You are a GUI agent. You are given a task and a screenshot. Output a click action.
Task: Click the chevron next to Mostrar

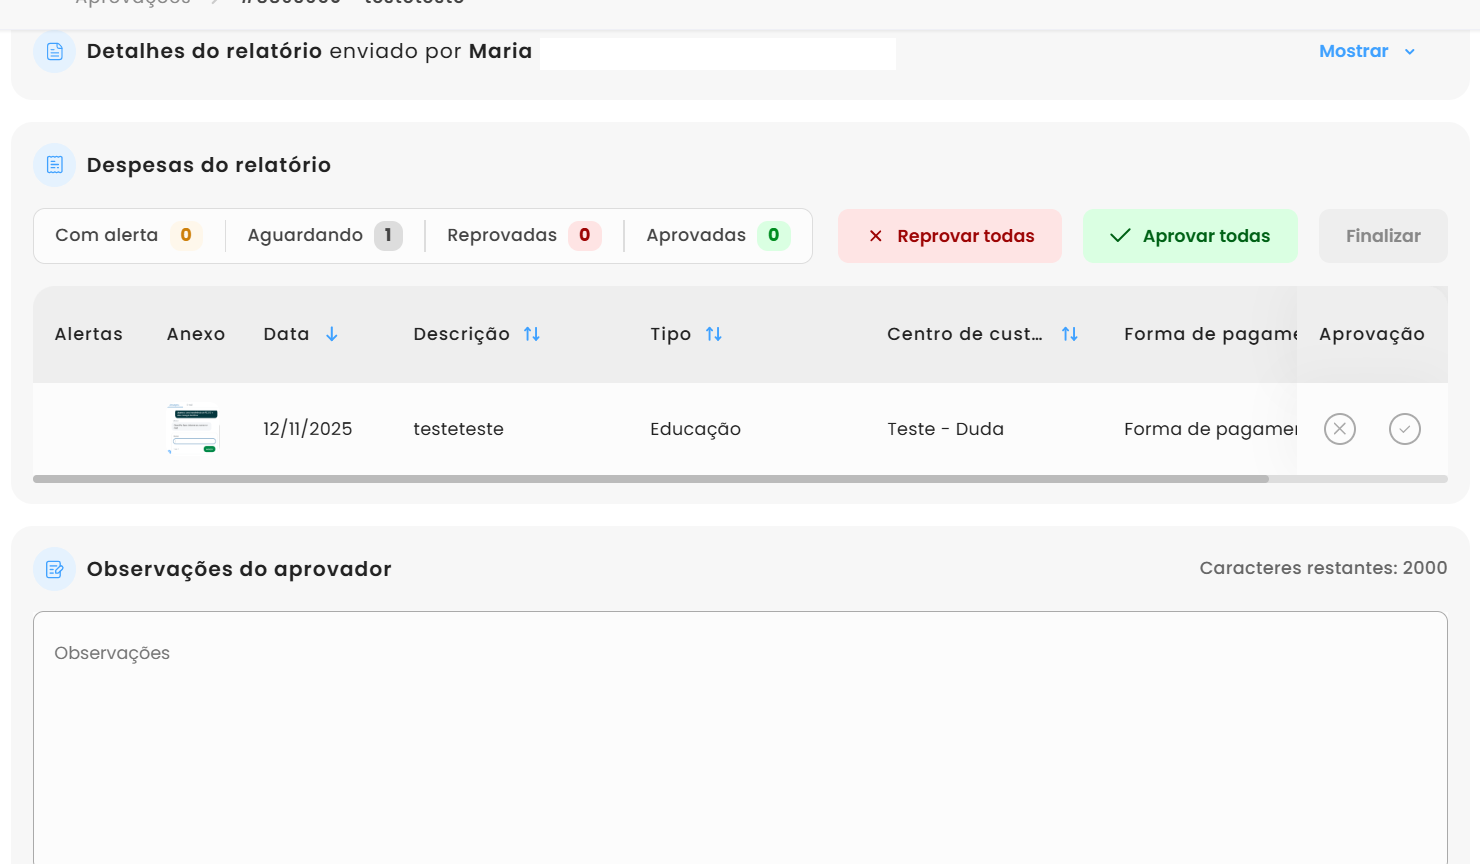click(x=1410, y=52)
